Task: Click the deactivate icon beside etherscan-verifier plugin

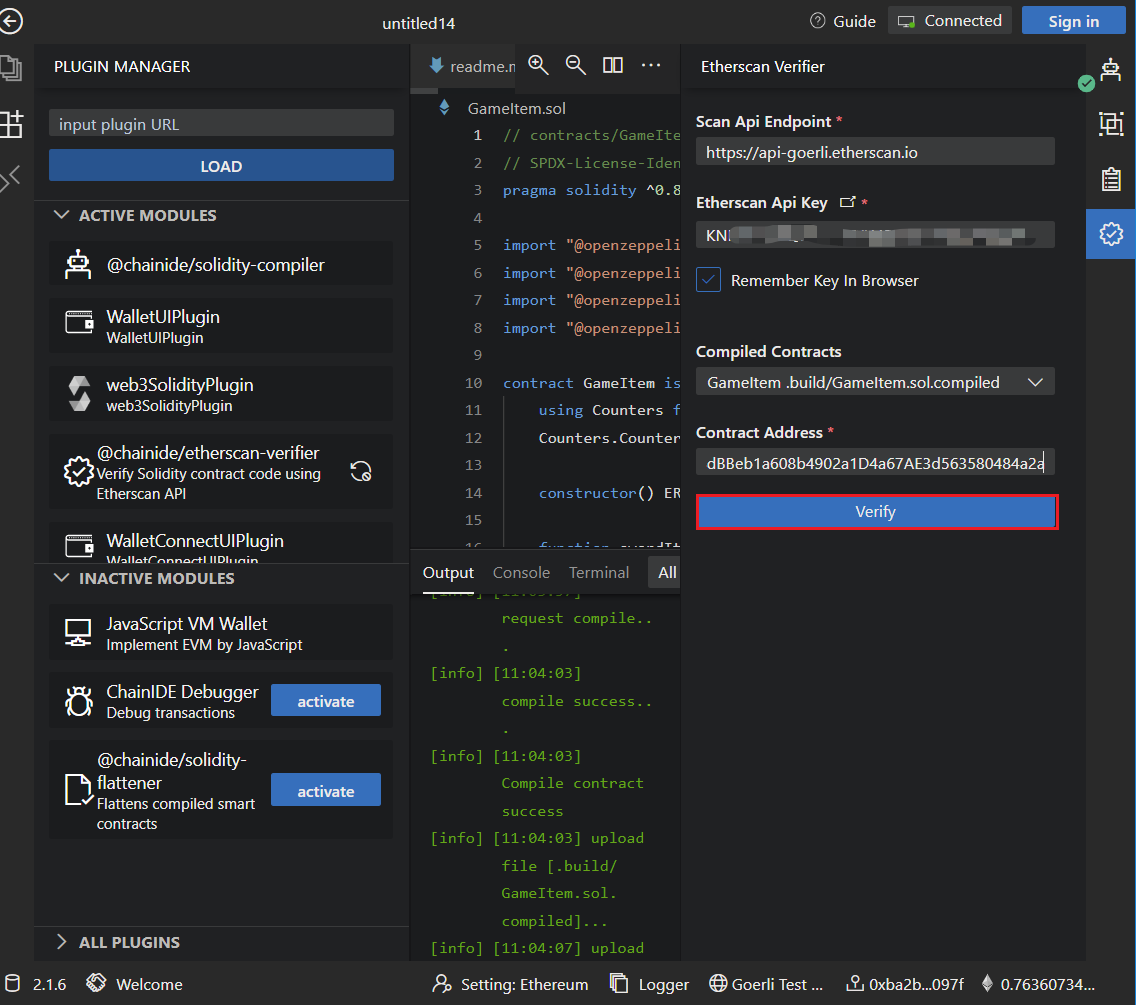Action: click(x=361, y=472)
